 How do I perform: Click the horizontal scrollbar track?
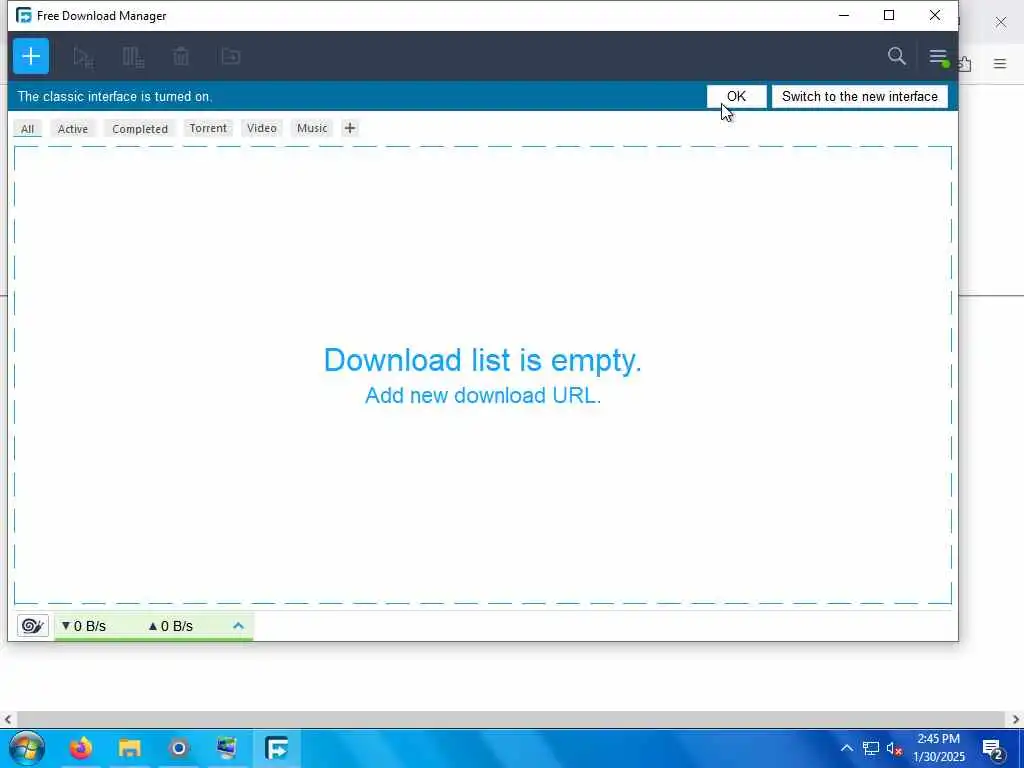[511, 720]
